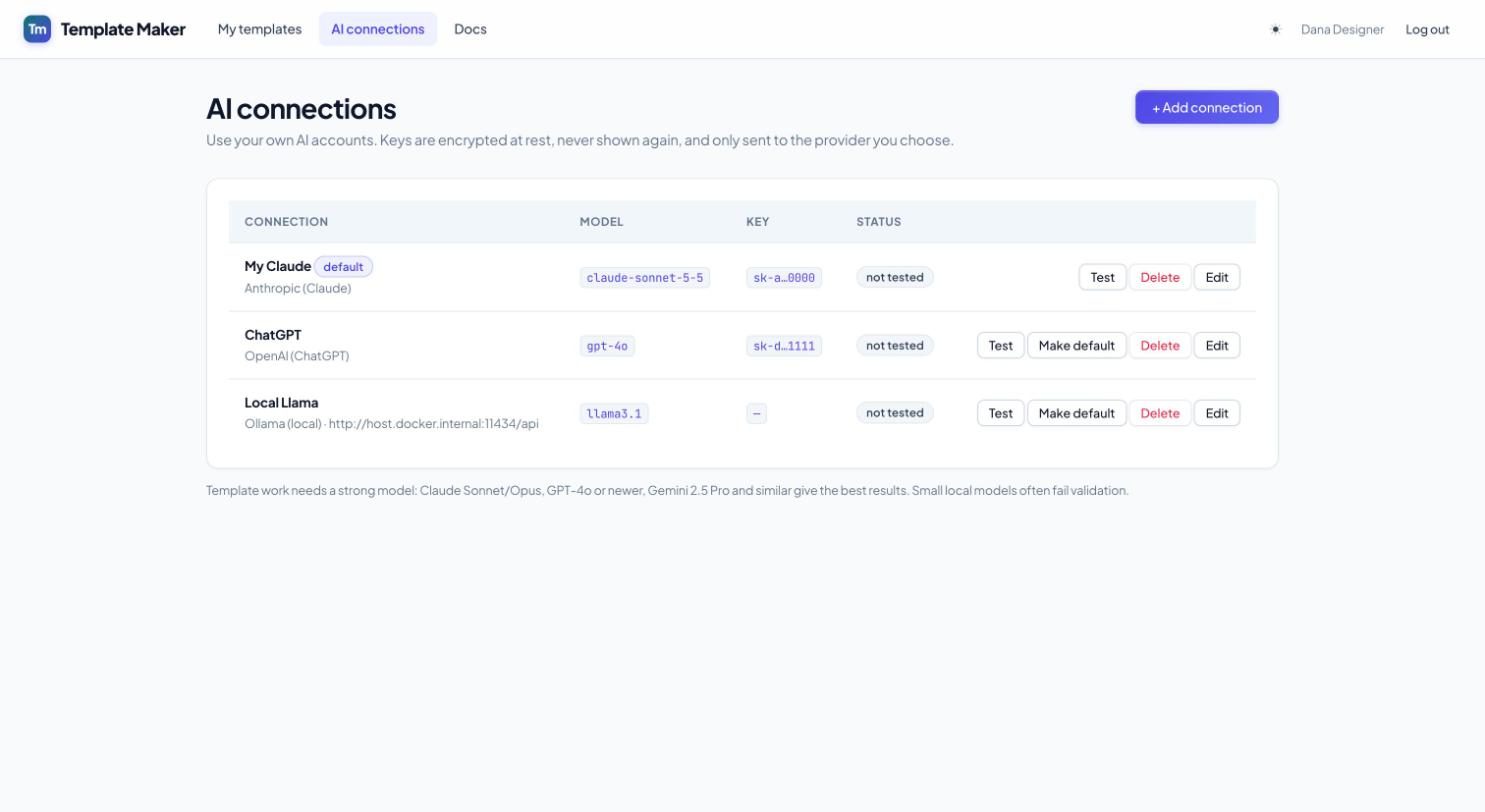Click the gpt-4o model tag

pyautogui.click(x=607, y=346)
